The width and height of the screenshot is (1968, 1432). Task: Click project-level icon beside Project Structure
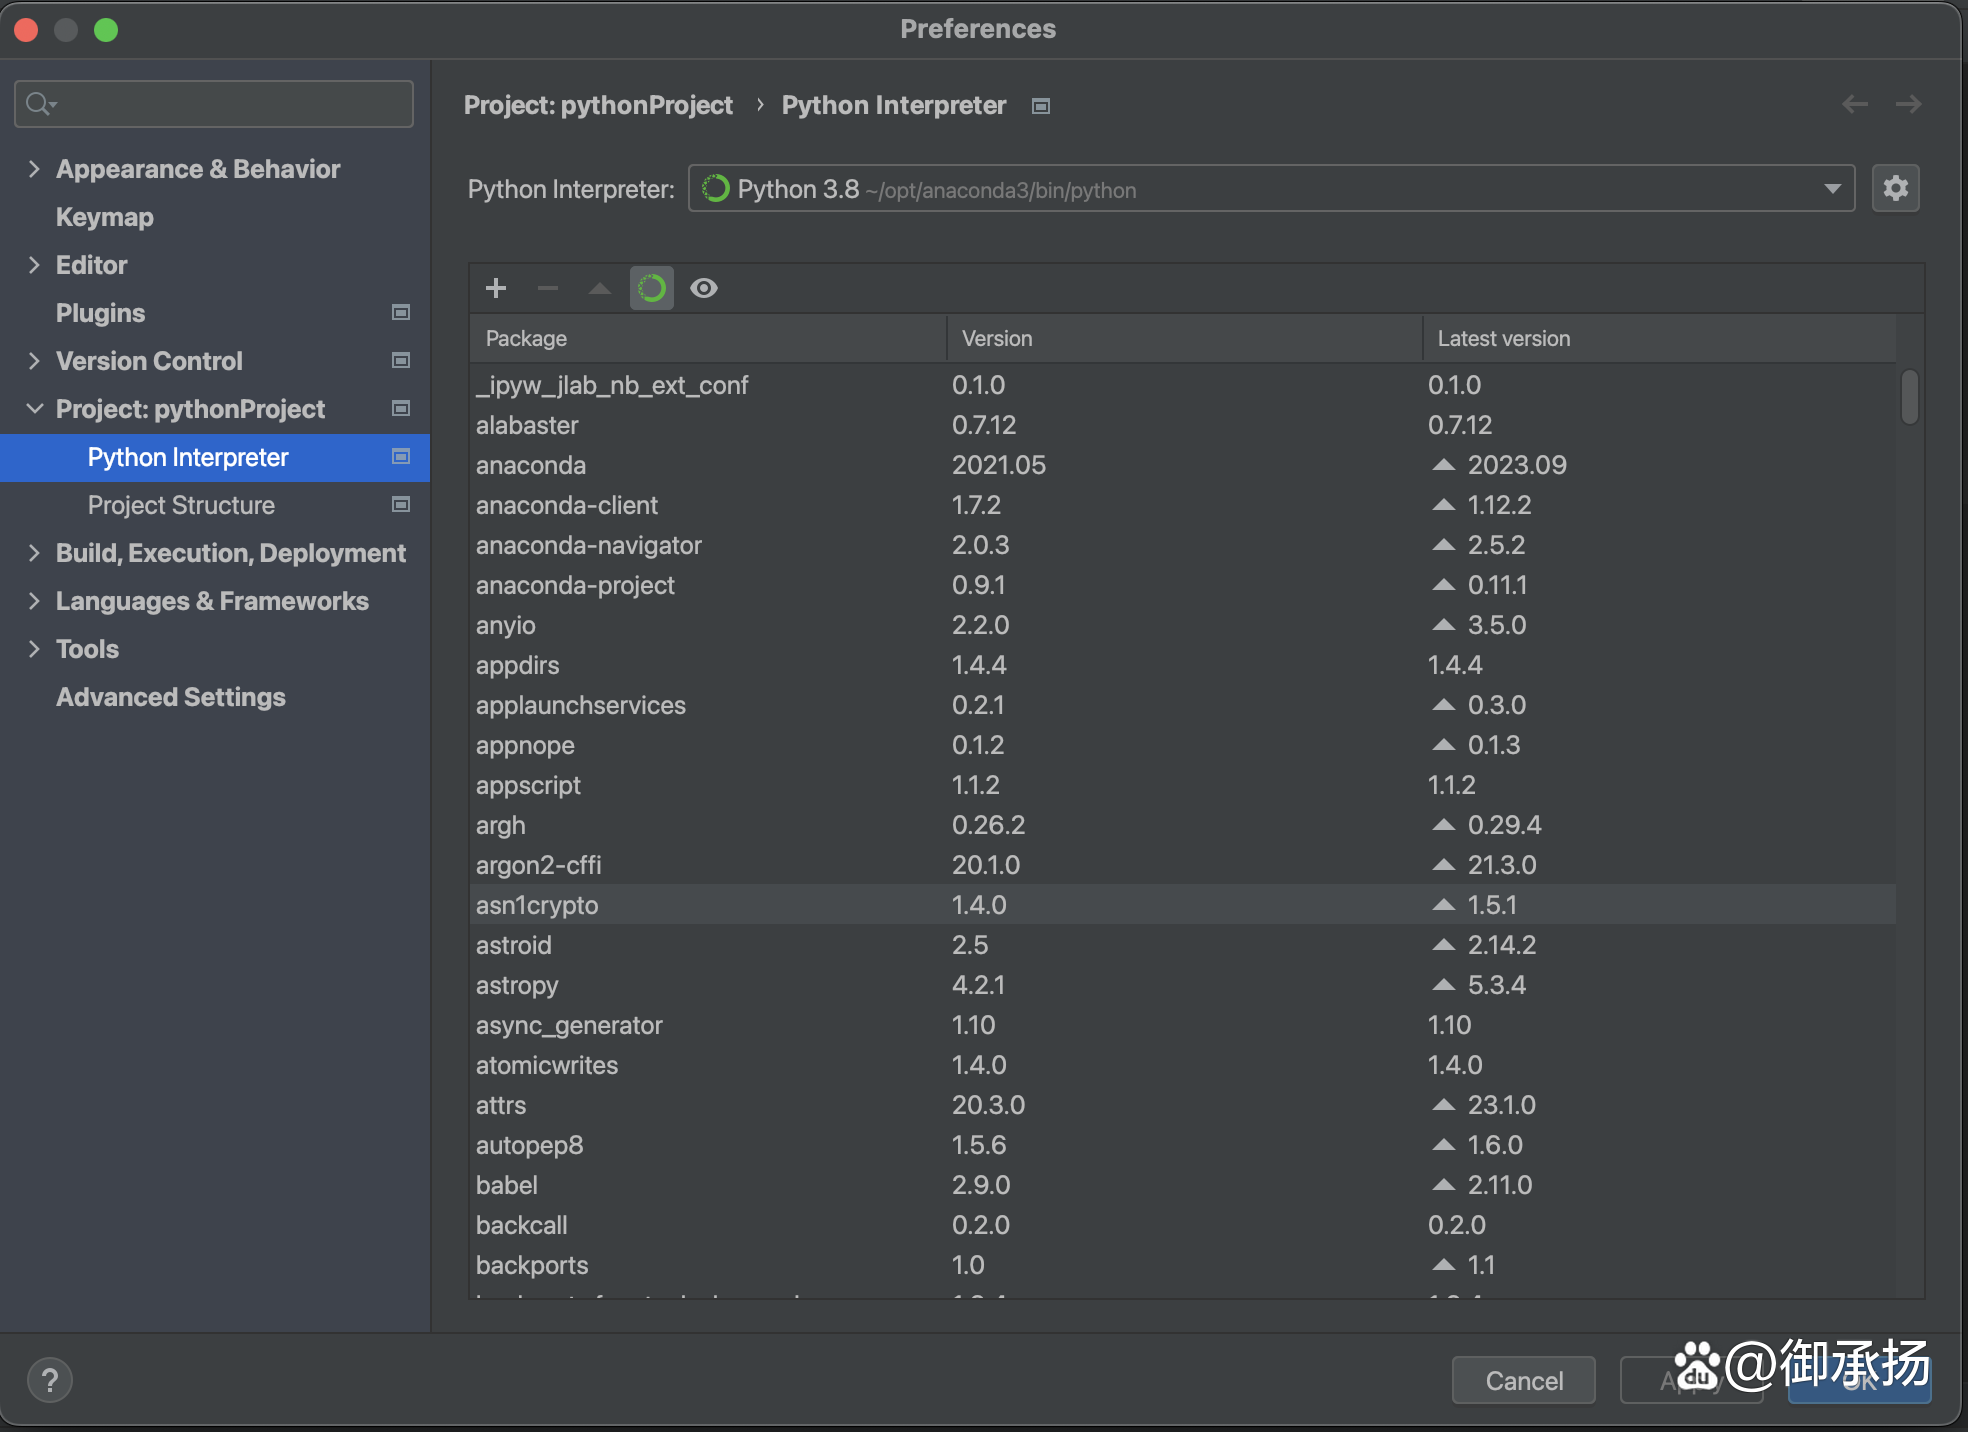401,505
